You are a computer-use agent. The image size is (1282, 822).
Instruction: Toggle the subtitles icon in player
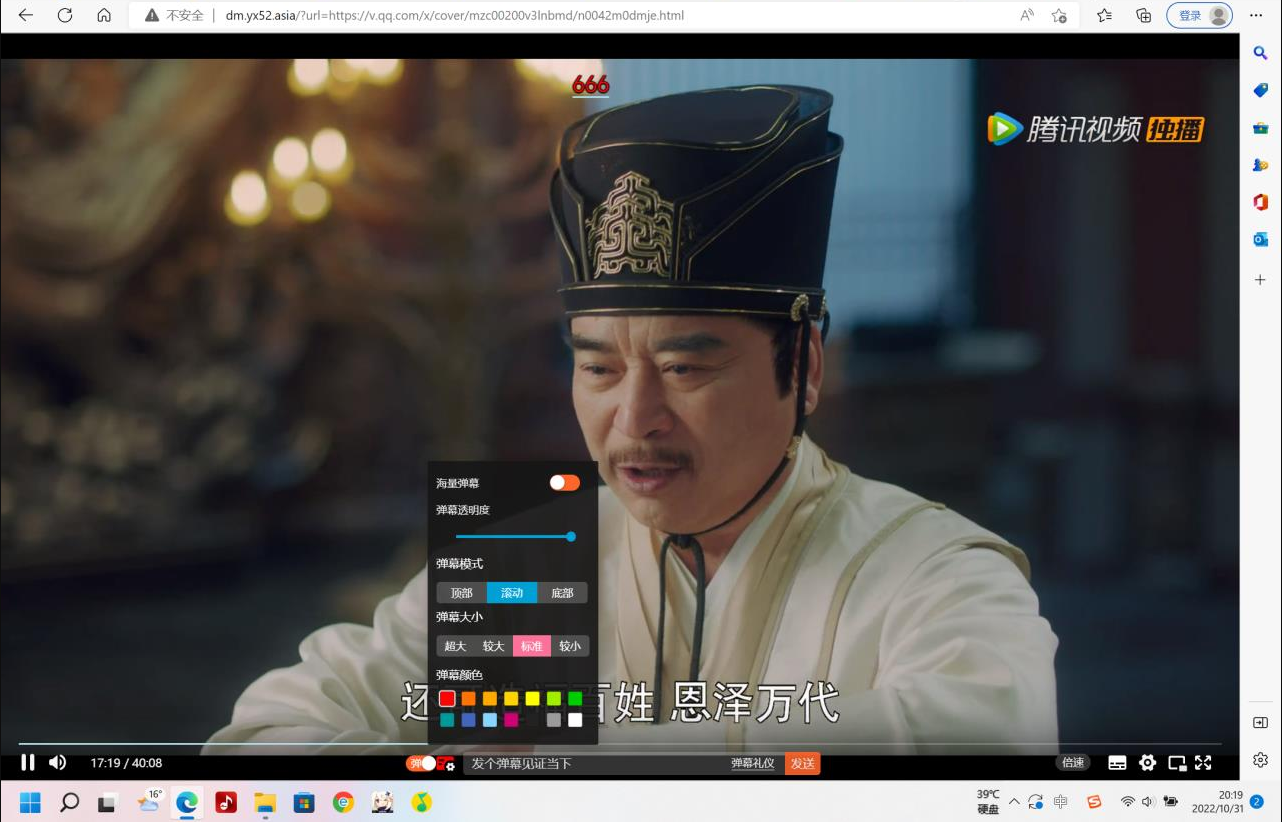(1118, 763)
